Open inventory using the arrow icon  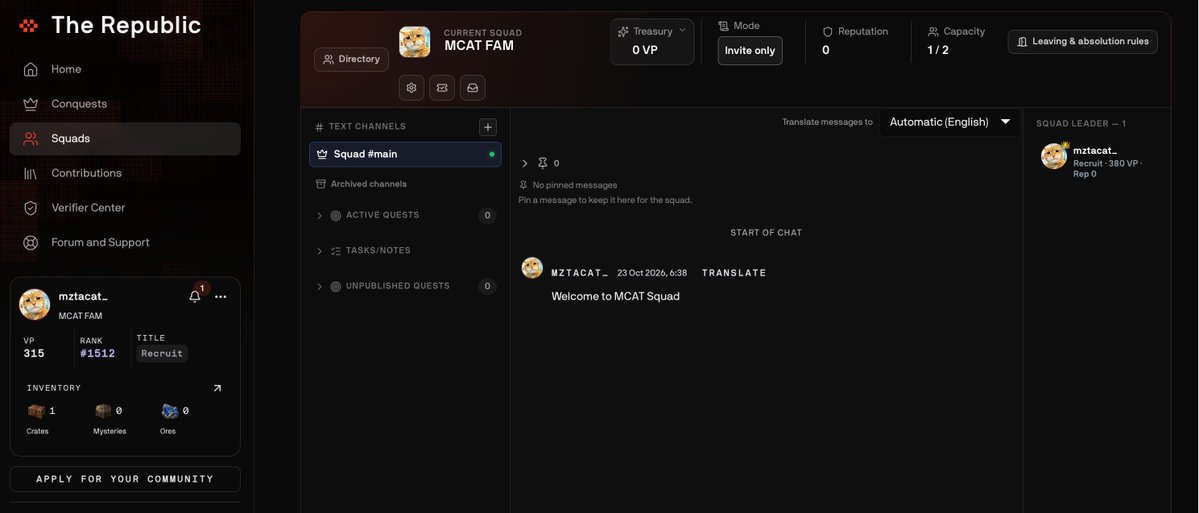217,388
